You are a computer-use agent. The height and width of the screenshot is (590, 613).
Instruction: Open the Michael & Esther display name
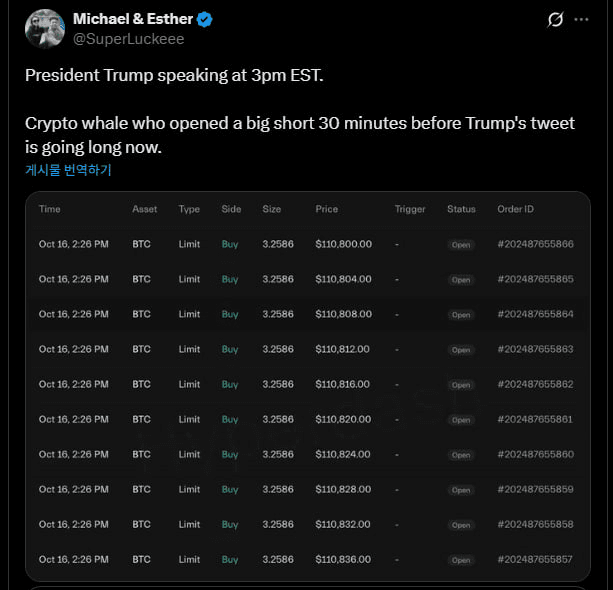(133, 19)
